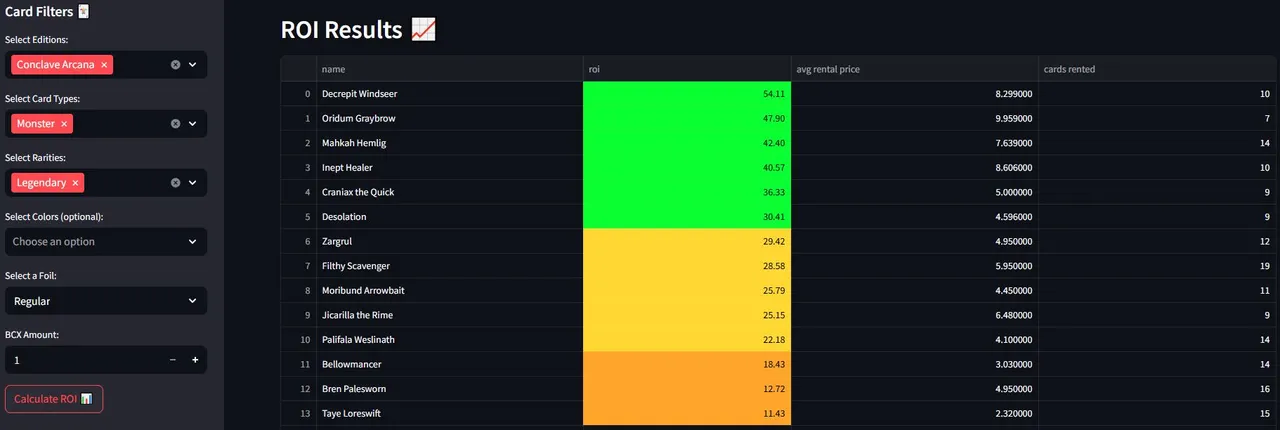The height and width of the screenshot is (430, 1280).
Task: Remove the Conclave Arcana edition tag
Action: click(105, 65)
